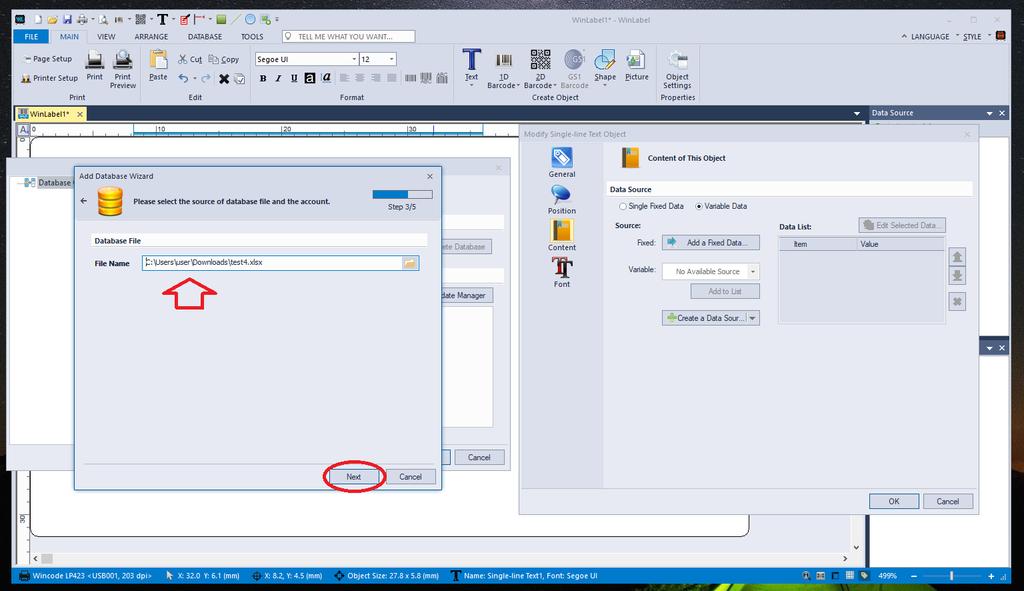Click the Delete X icon in Edit group
Image resolution: width=1024 pixels, height=591 pixels.
coord(224,79)
